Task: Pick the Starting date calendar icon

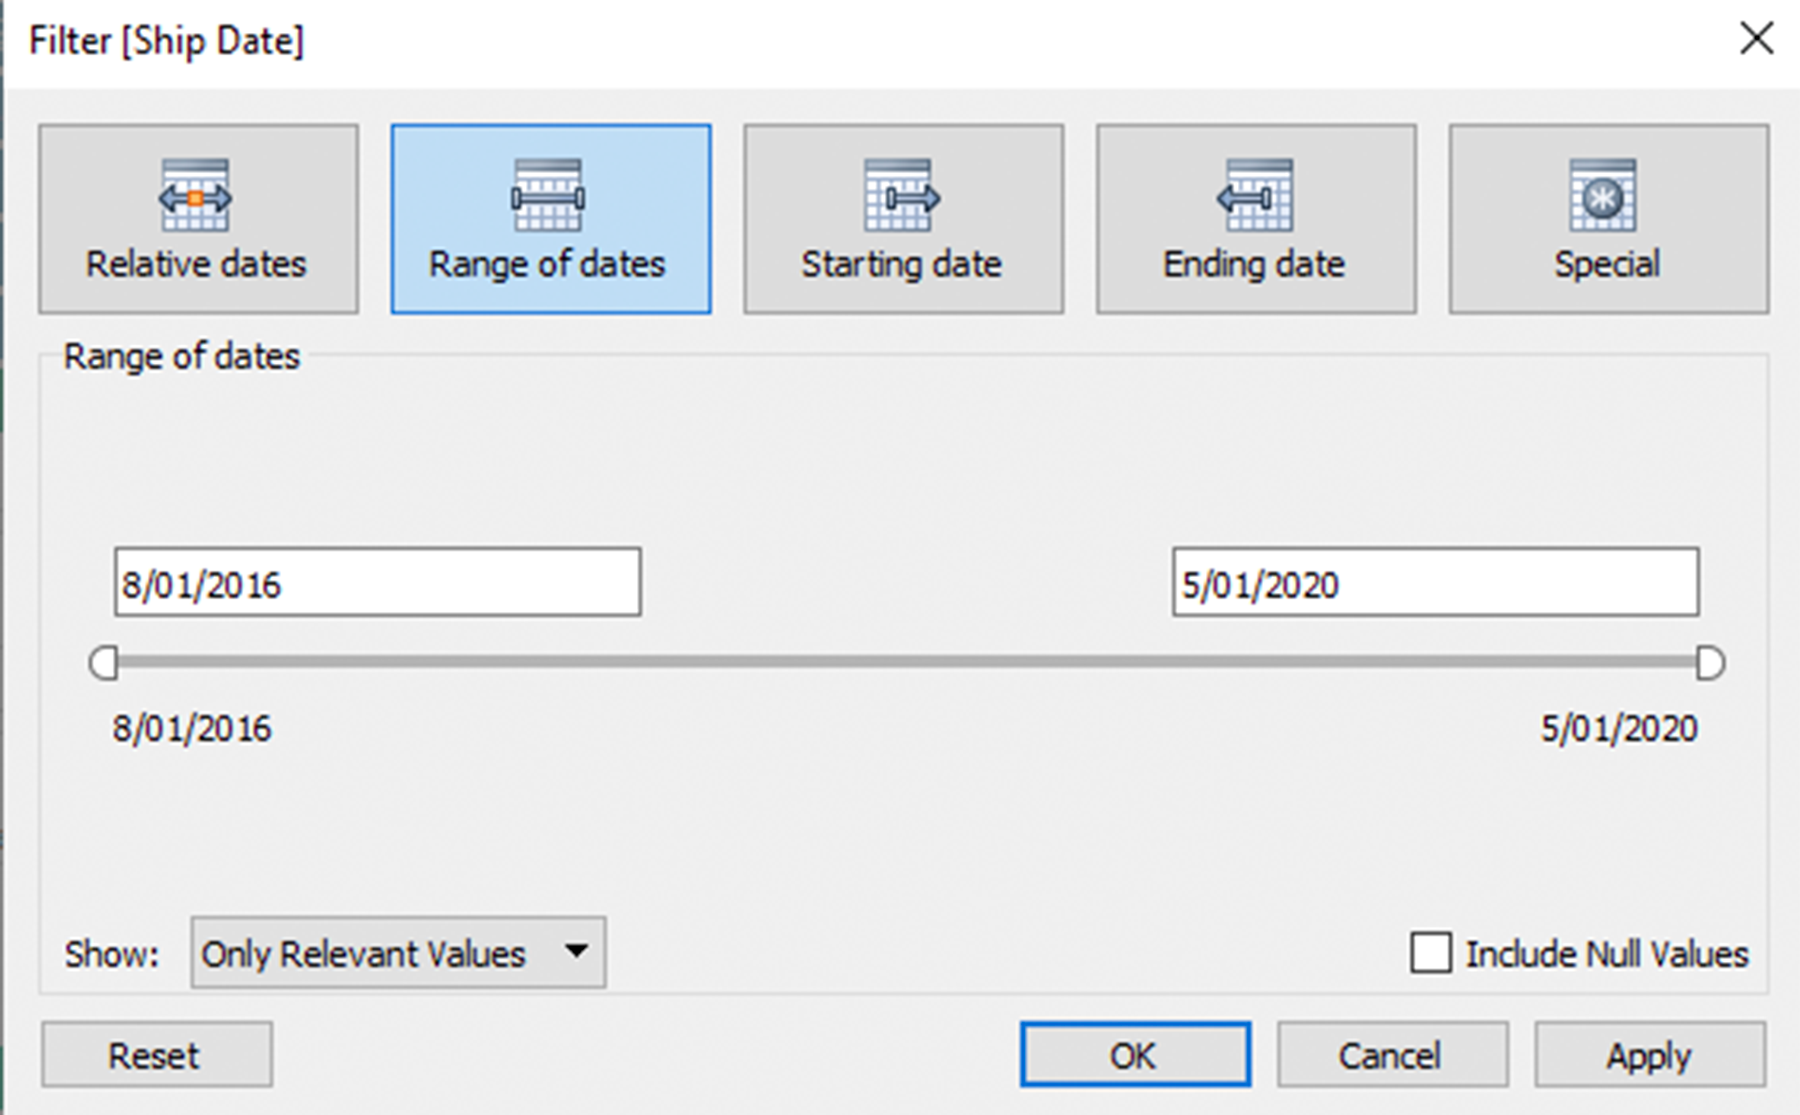Action: 901,195
